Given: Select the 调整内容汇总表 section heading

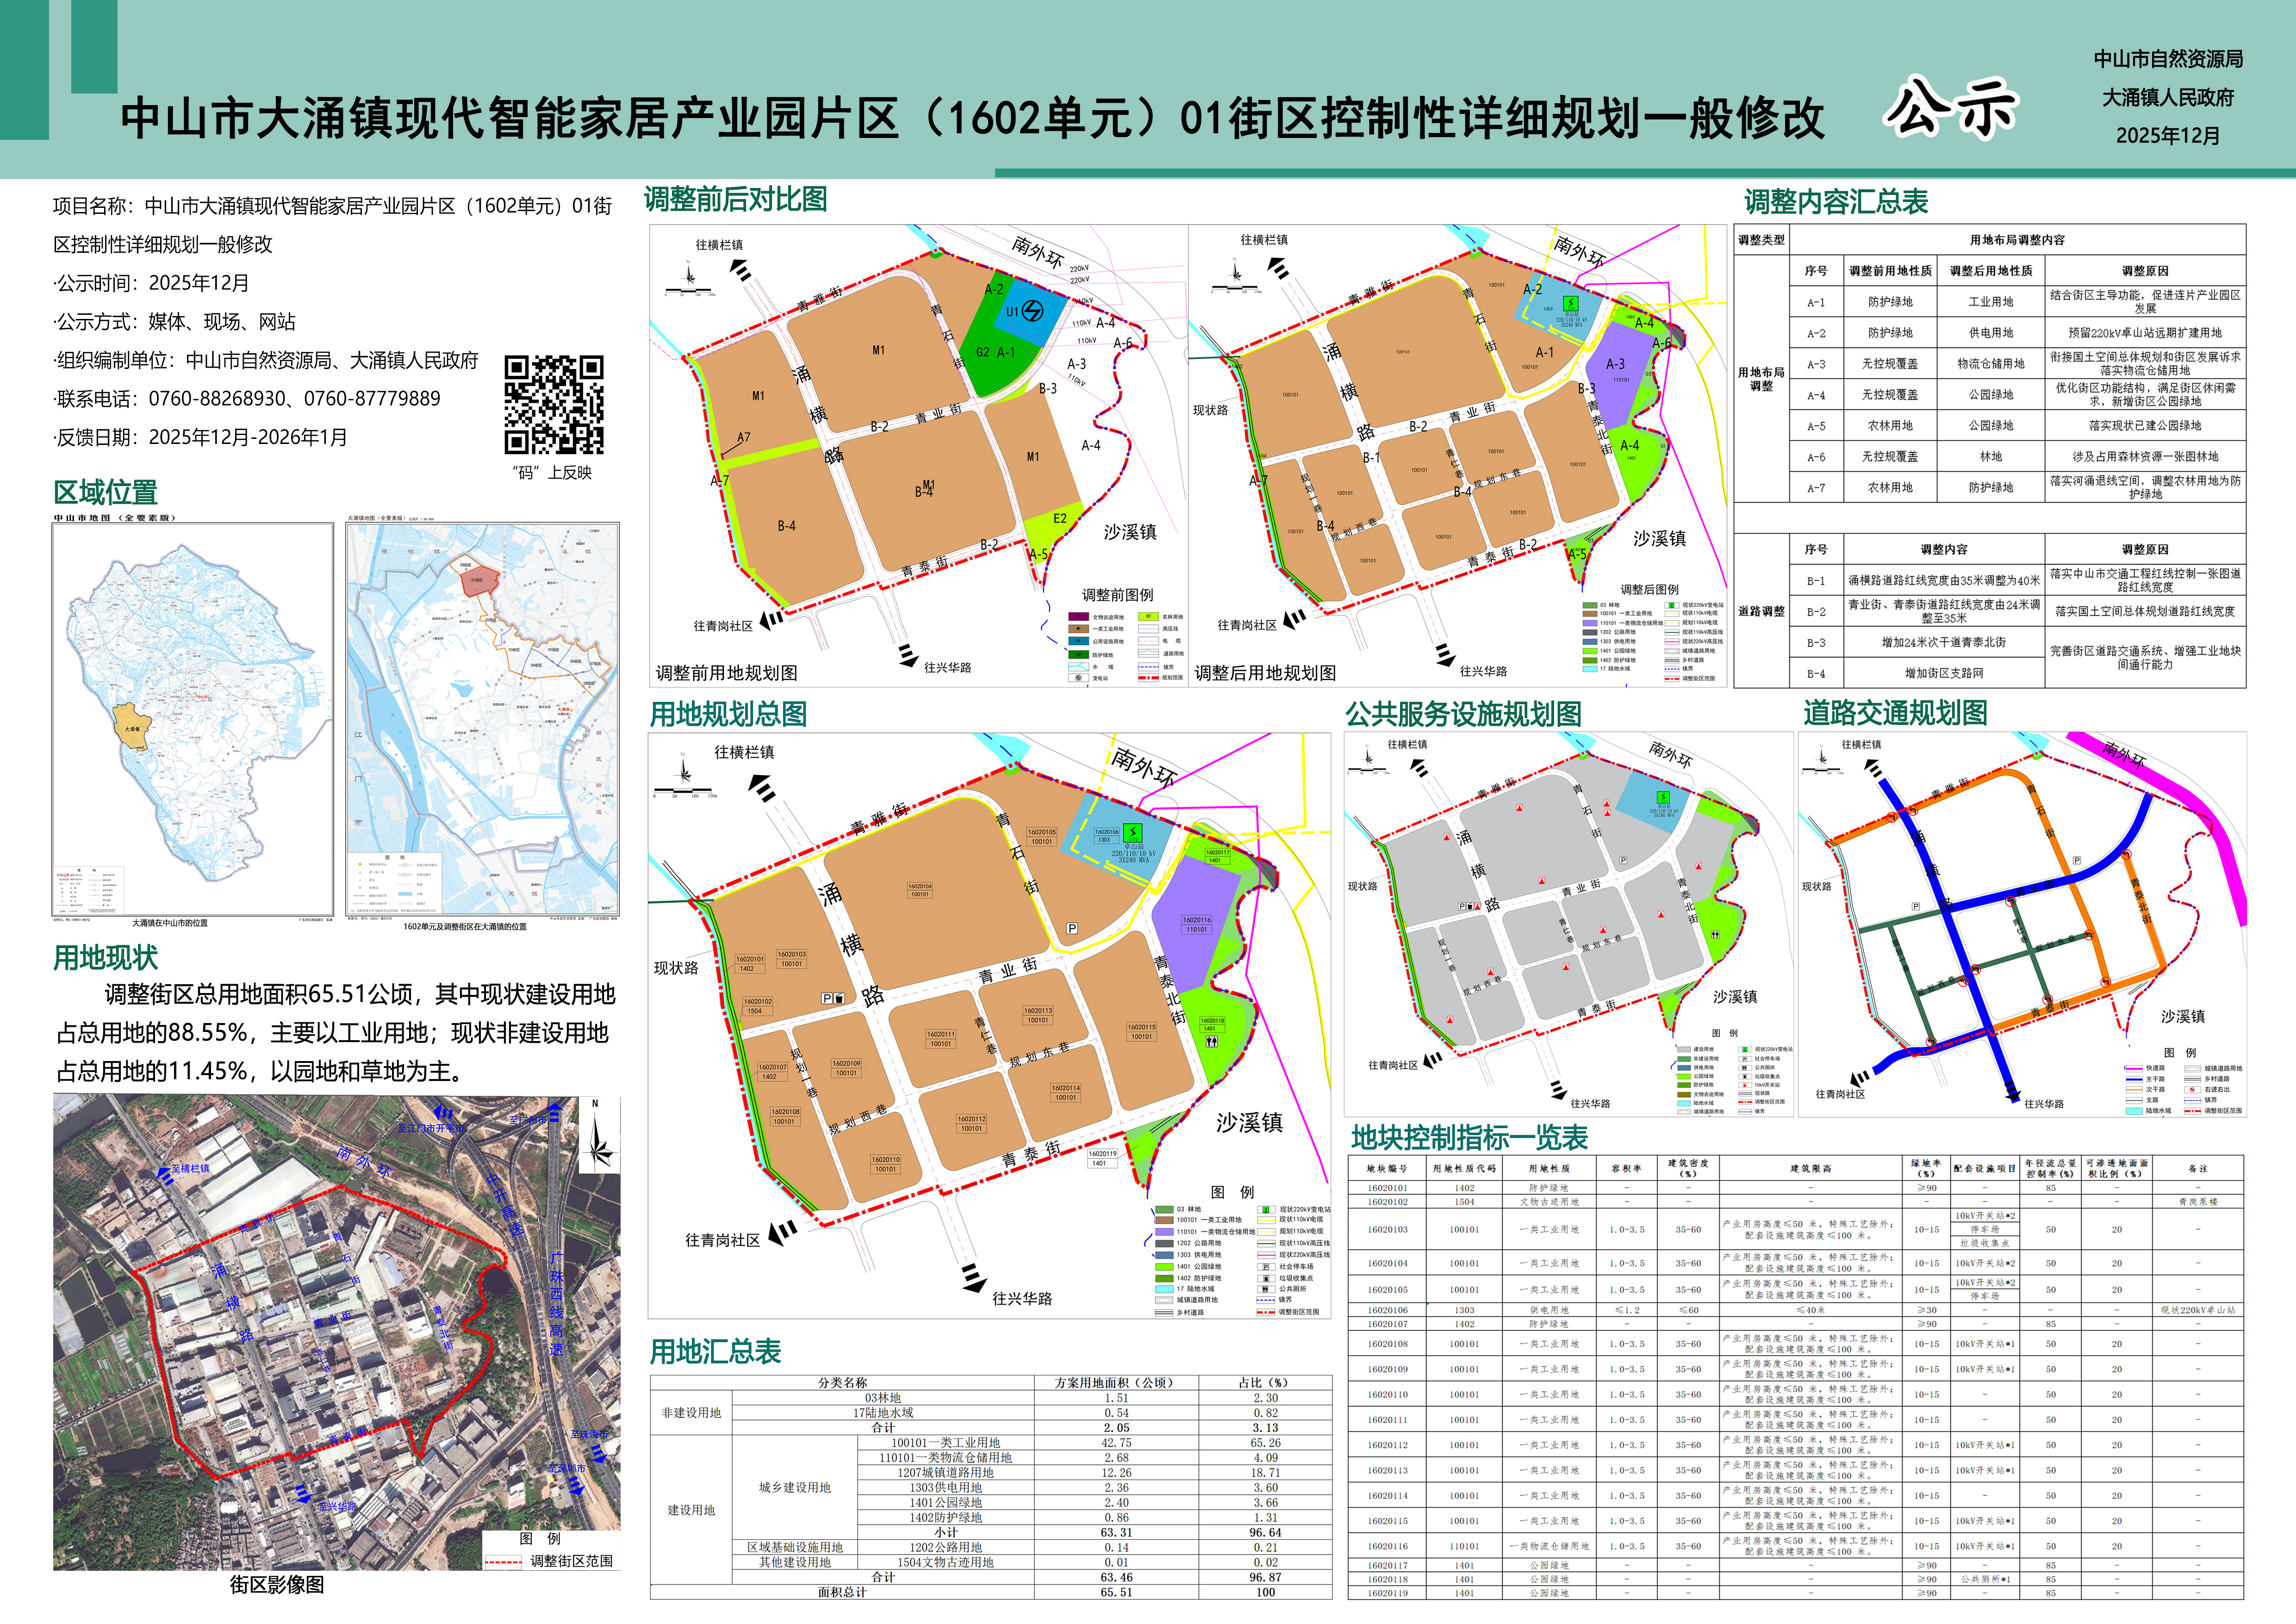Looking at the screenshot, I should (x=1836, y=202).
